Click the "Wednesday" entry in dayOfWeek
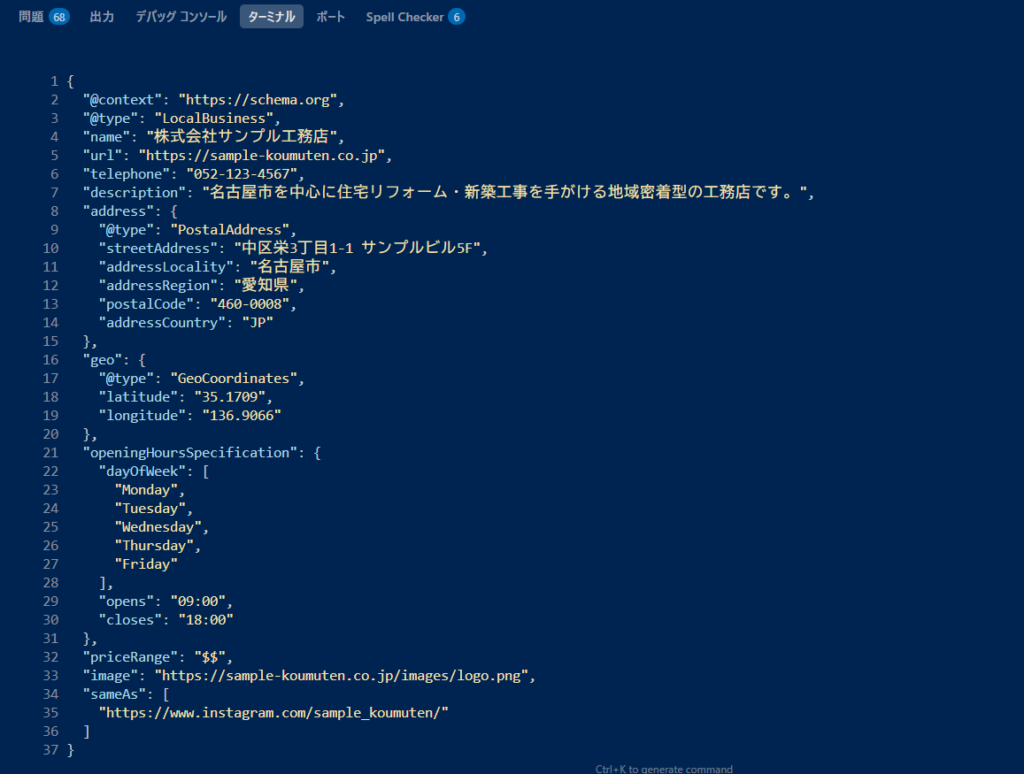This screenshot has width=1024, height=774. (160, 527)
